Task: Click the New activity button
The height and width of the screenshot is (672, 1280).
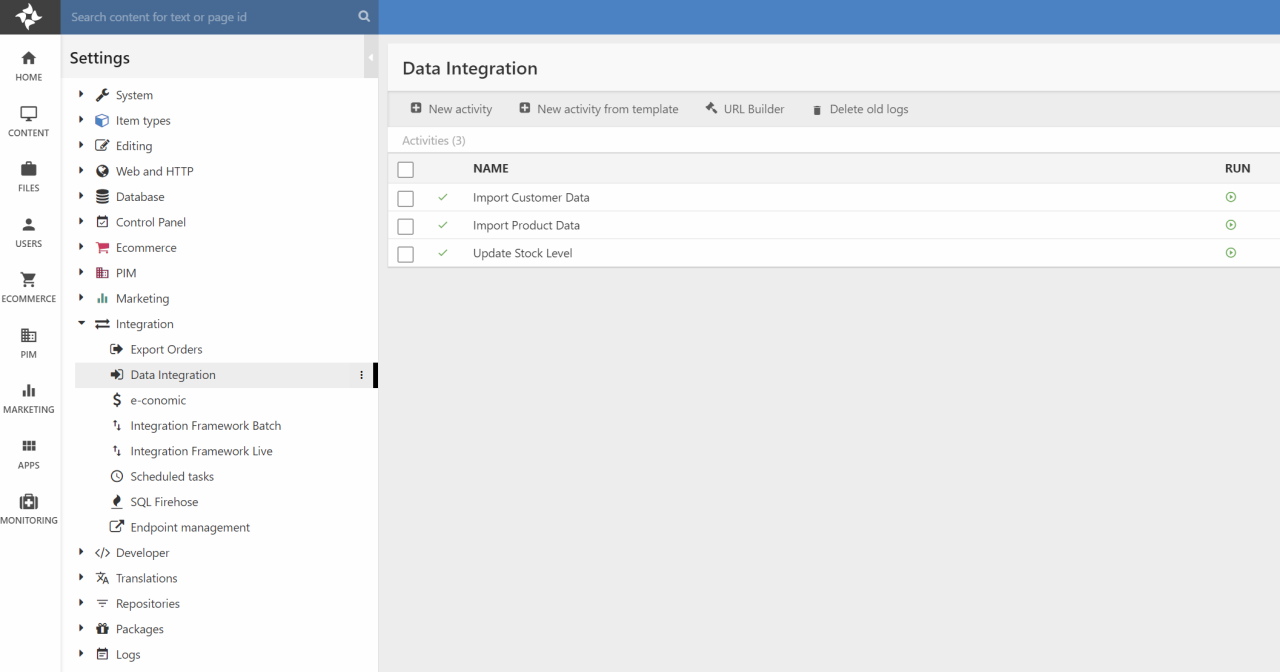Action: pyautogui.click(x=451, y=109)
